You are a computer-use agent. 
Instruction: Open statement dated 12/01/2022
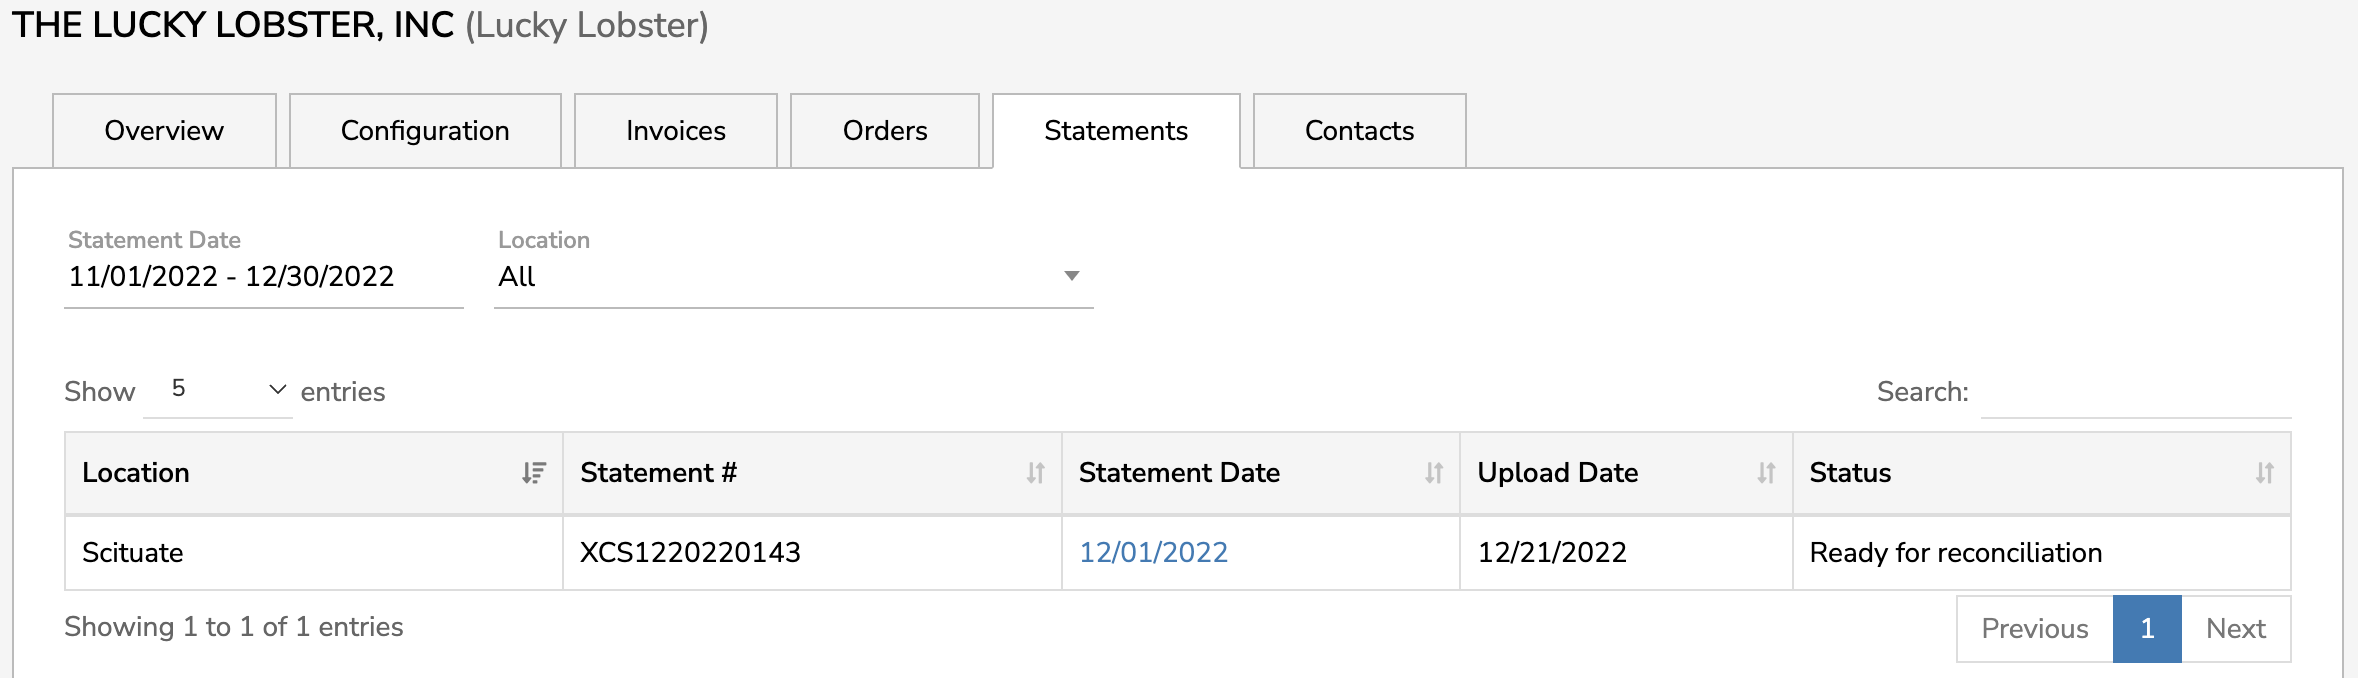tap(1153, 551)
